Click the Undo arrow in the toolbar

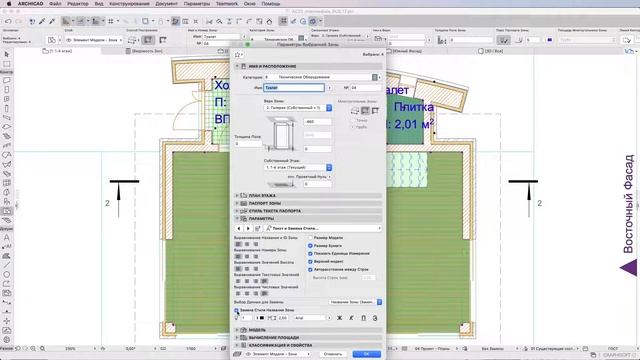point(8,21)
